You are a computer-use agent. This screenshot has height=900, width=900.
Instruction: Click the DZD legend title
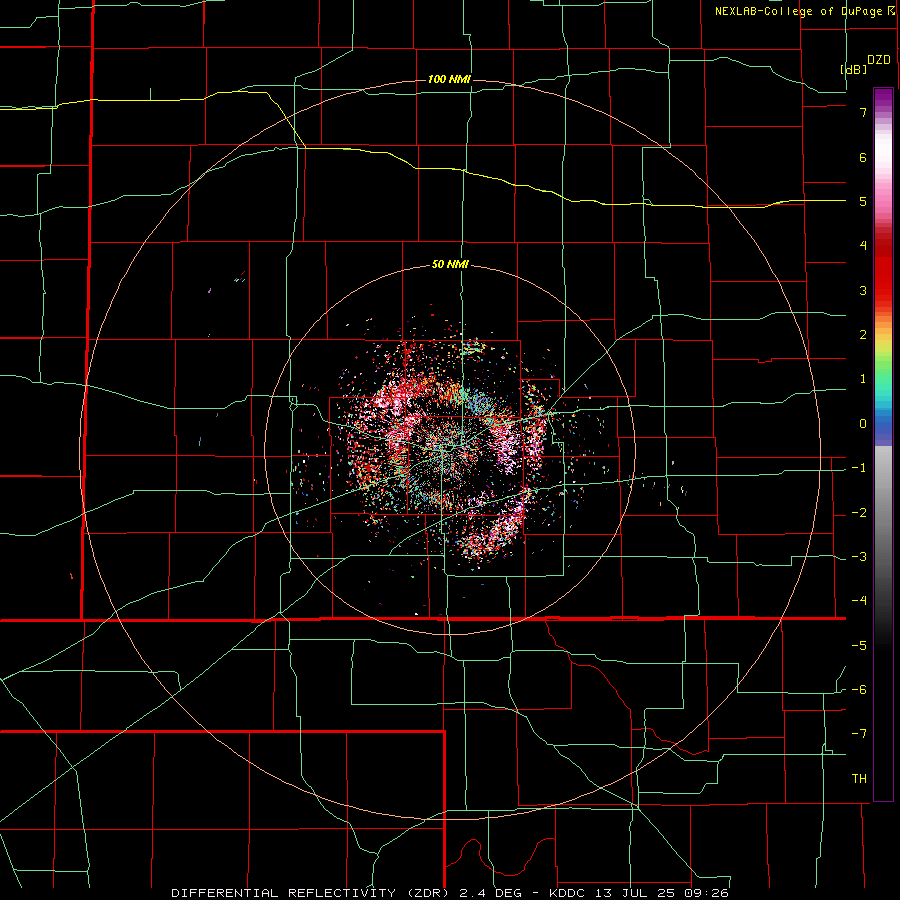tap(879, 60)
